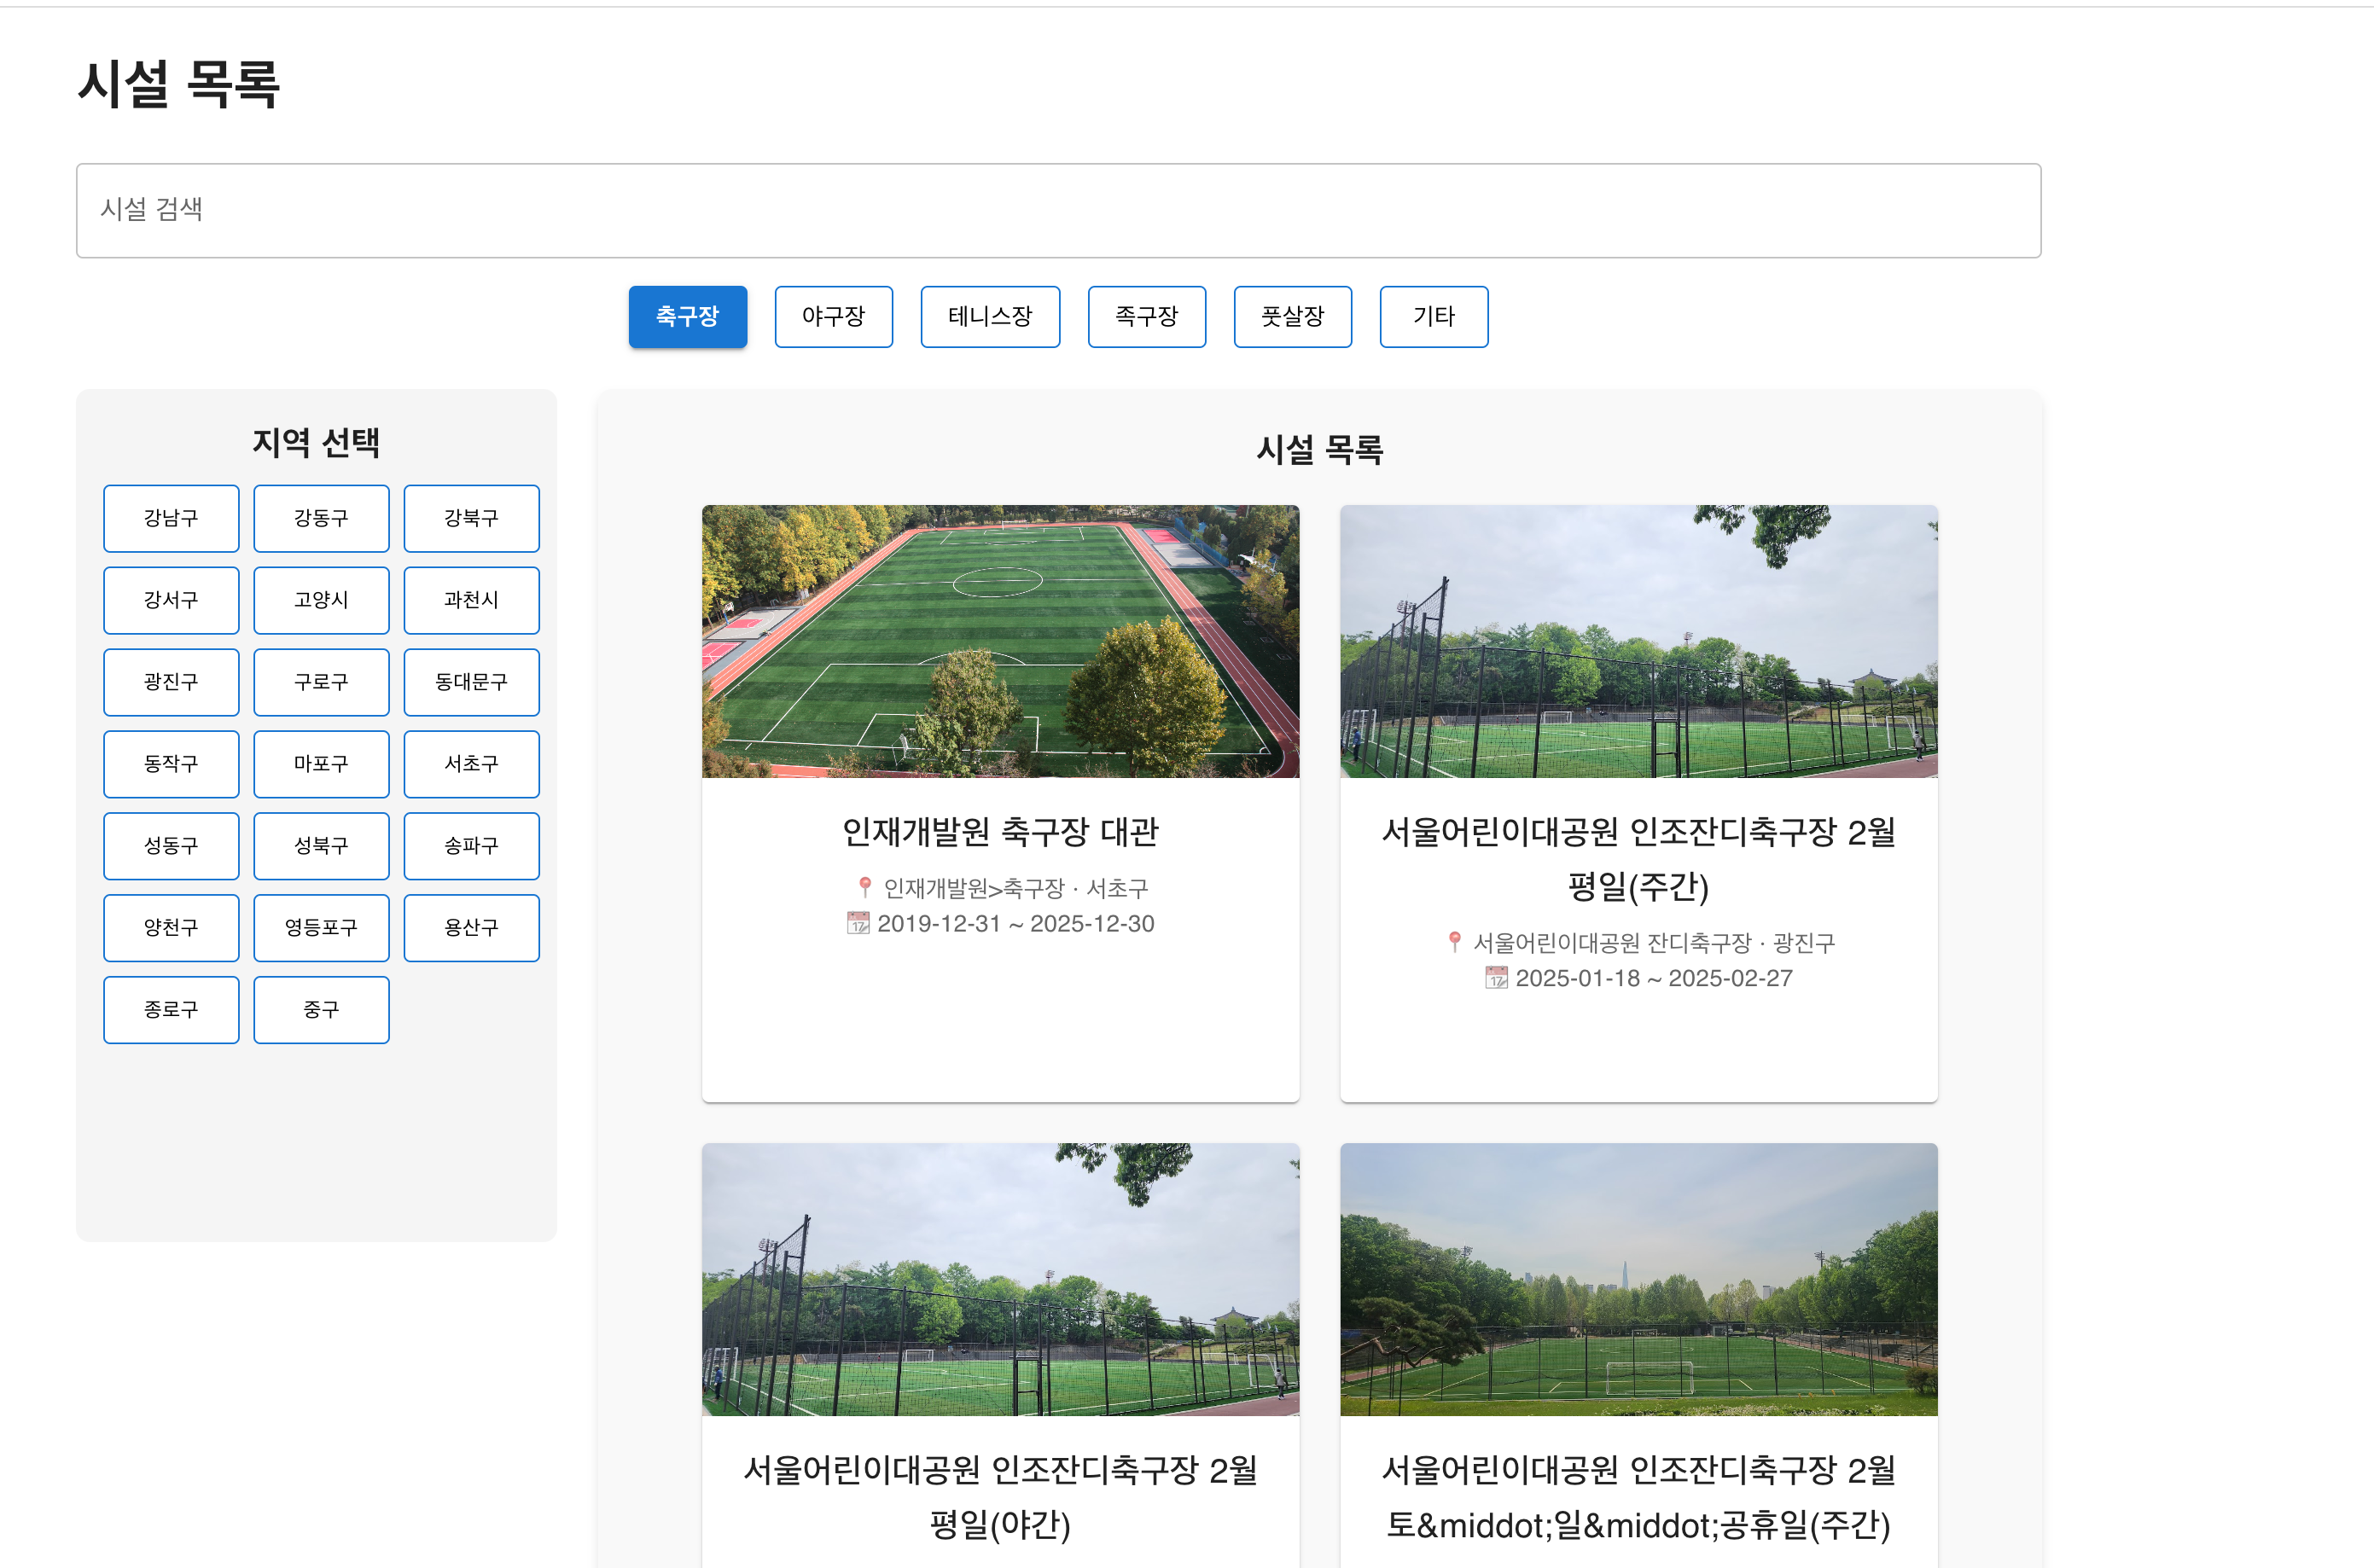Screen dimensions: 2374x1568
Task: Click calendar icon beside 2025-01-18 date range
Action: [1496, 978]
